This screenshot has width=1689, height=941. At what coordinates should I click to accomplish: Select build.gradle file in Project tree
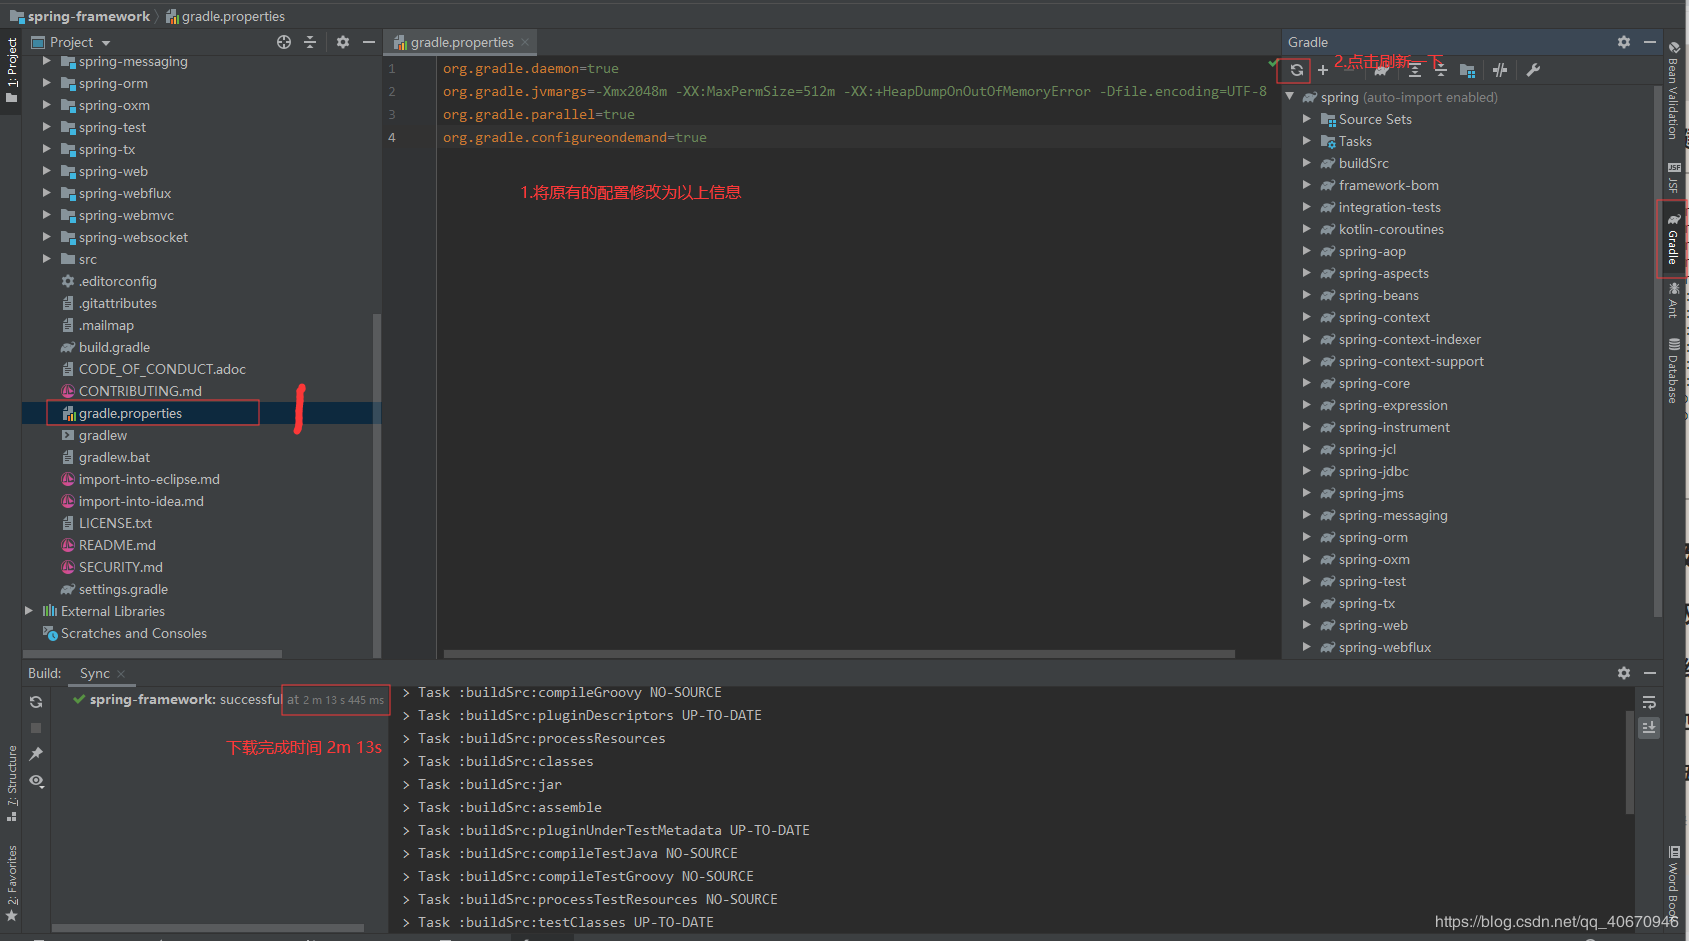tap(114, 347)
